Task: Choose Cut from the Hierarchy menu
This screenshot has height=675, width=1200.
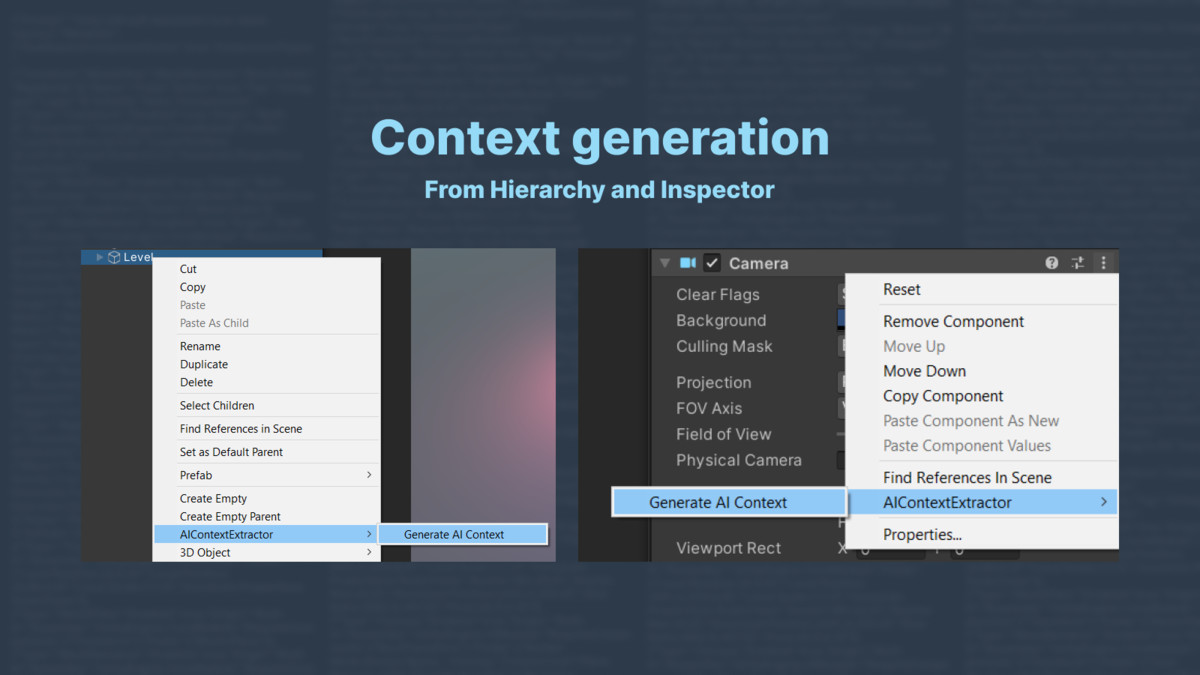Action: tap(266, 269)
